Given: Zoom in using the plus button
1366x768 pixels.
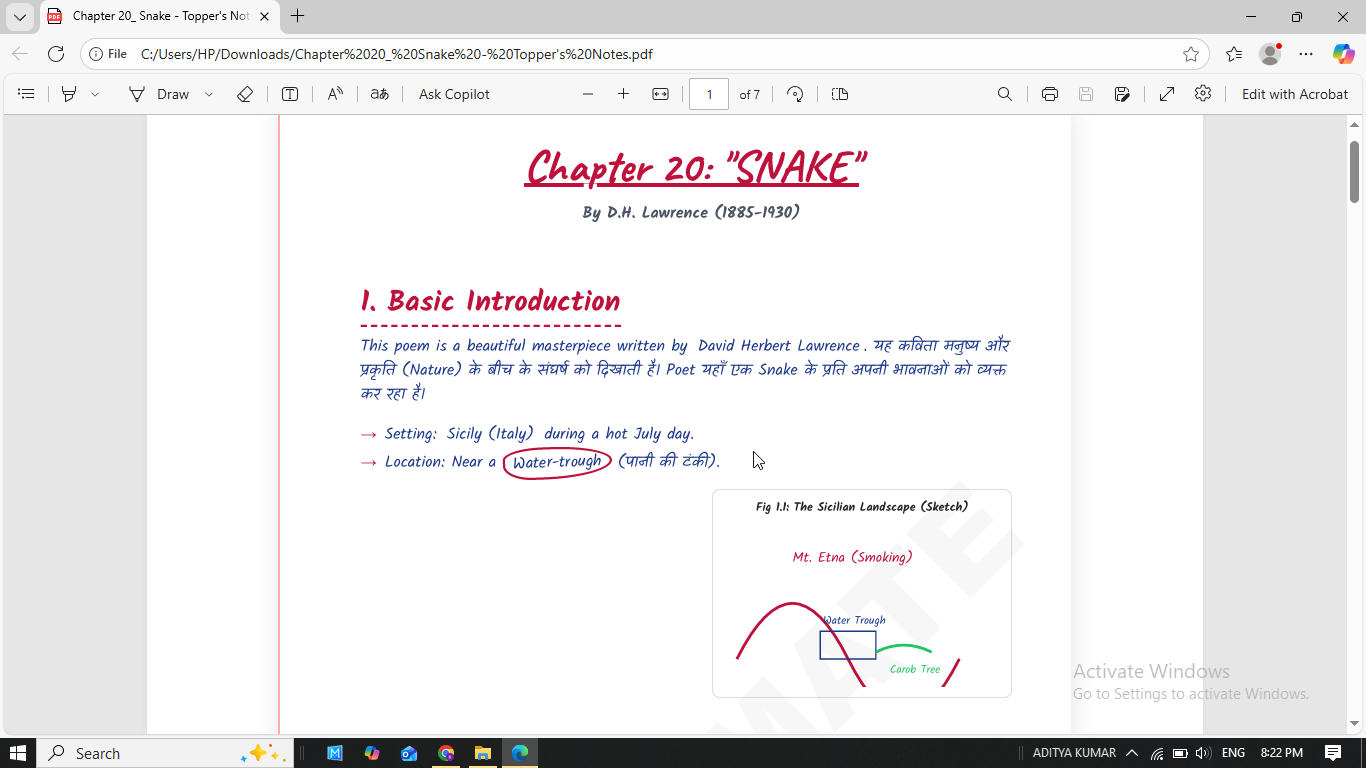Looking at the screenshot, I should click(x=623, y=94).
